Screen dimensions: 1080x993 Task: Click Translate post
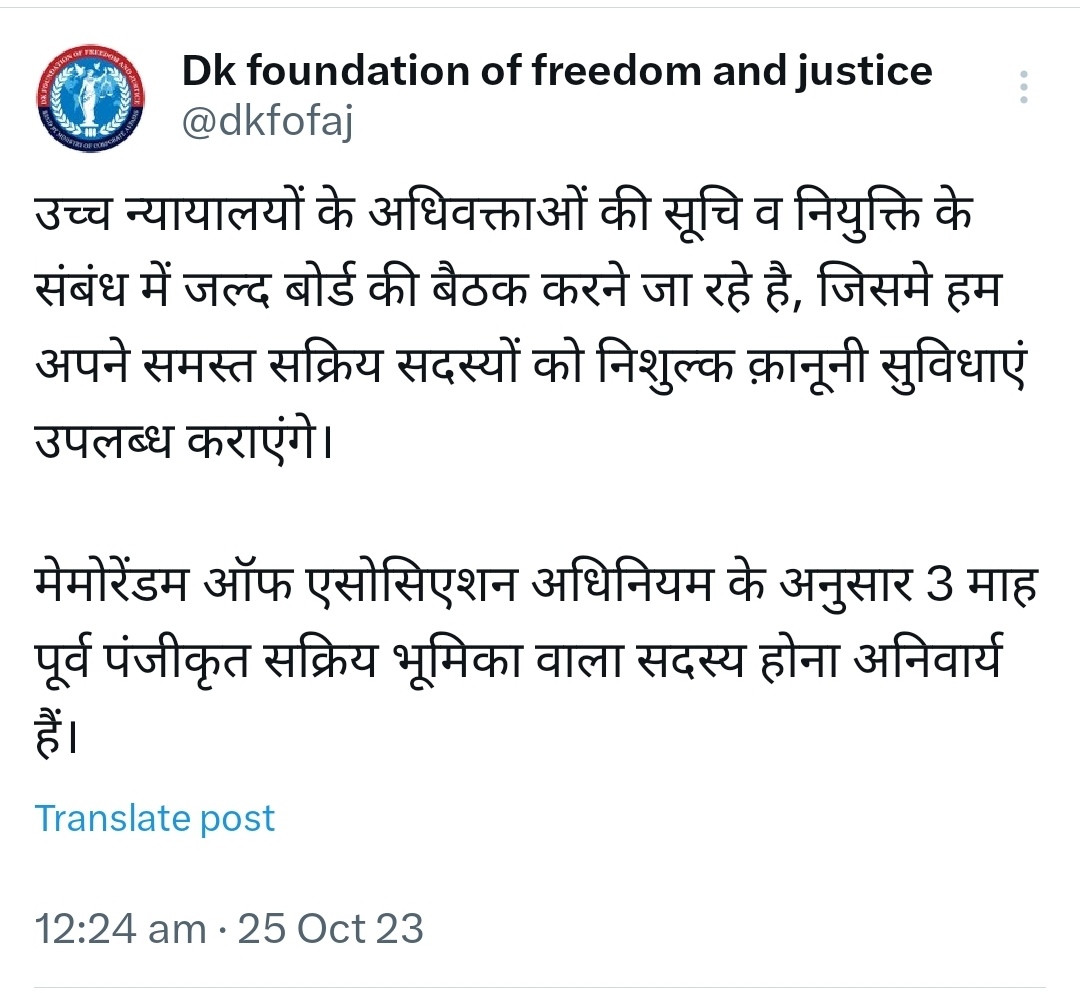tap(155, 818)
